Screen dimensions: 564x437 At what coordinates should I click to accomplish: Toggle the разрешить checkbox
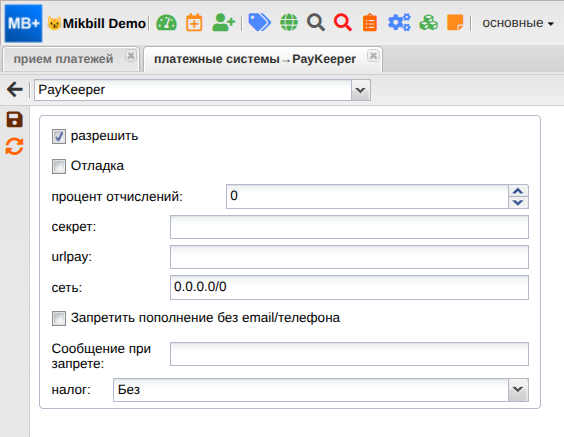point(59,137)
